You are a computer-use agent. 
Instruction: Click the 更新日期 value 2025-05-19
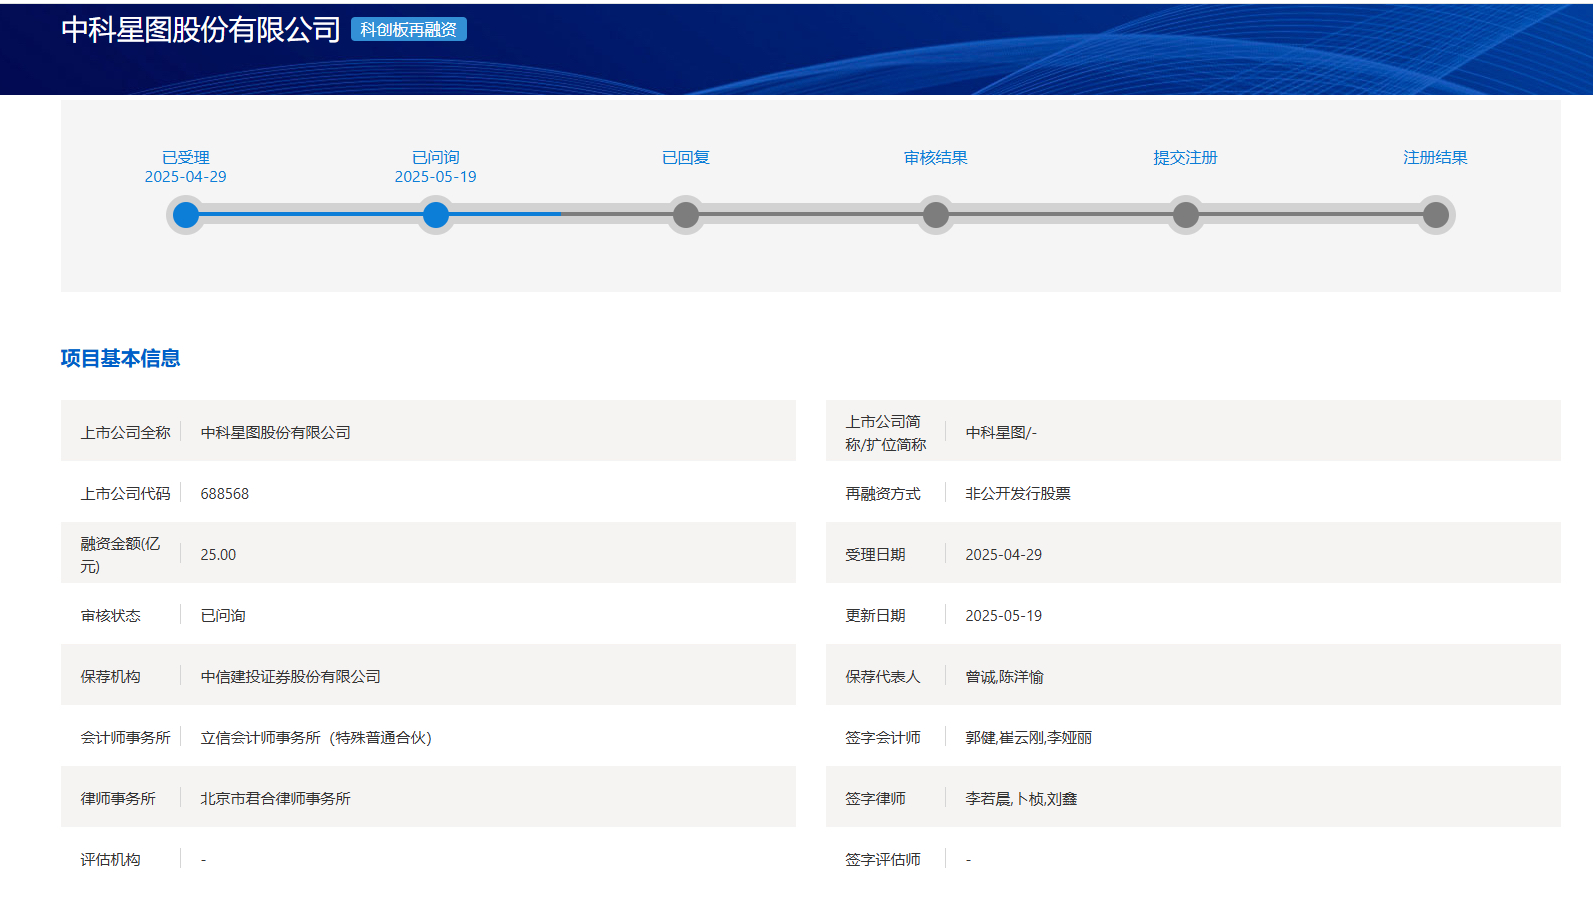click(1004, 616)
